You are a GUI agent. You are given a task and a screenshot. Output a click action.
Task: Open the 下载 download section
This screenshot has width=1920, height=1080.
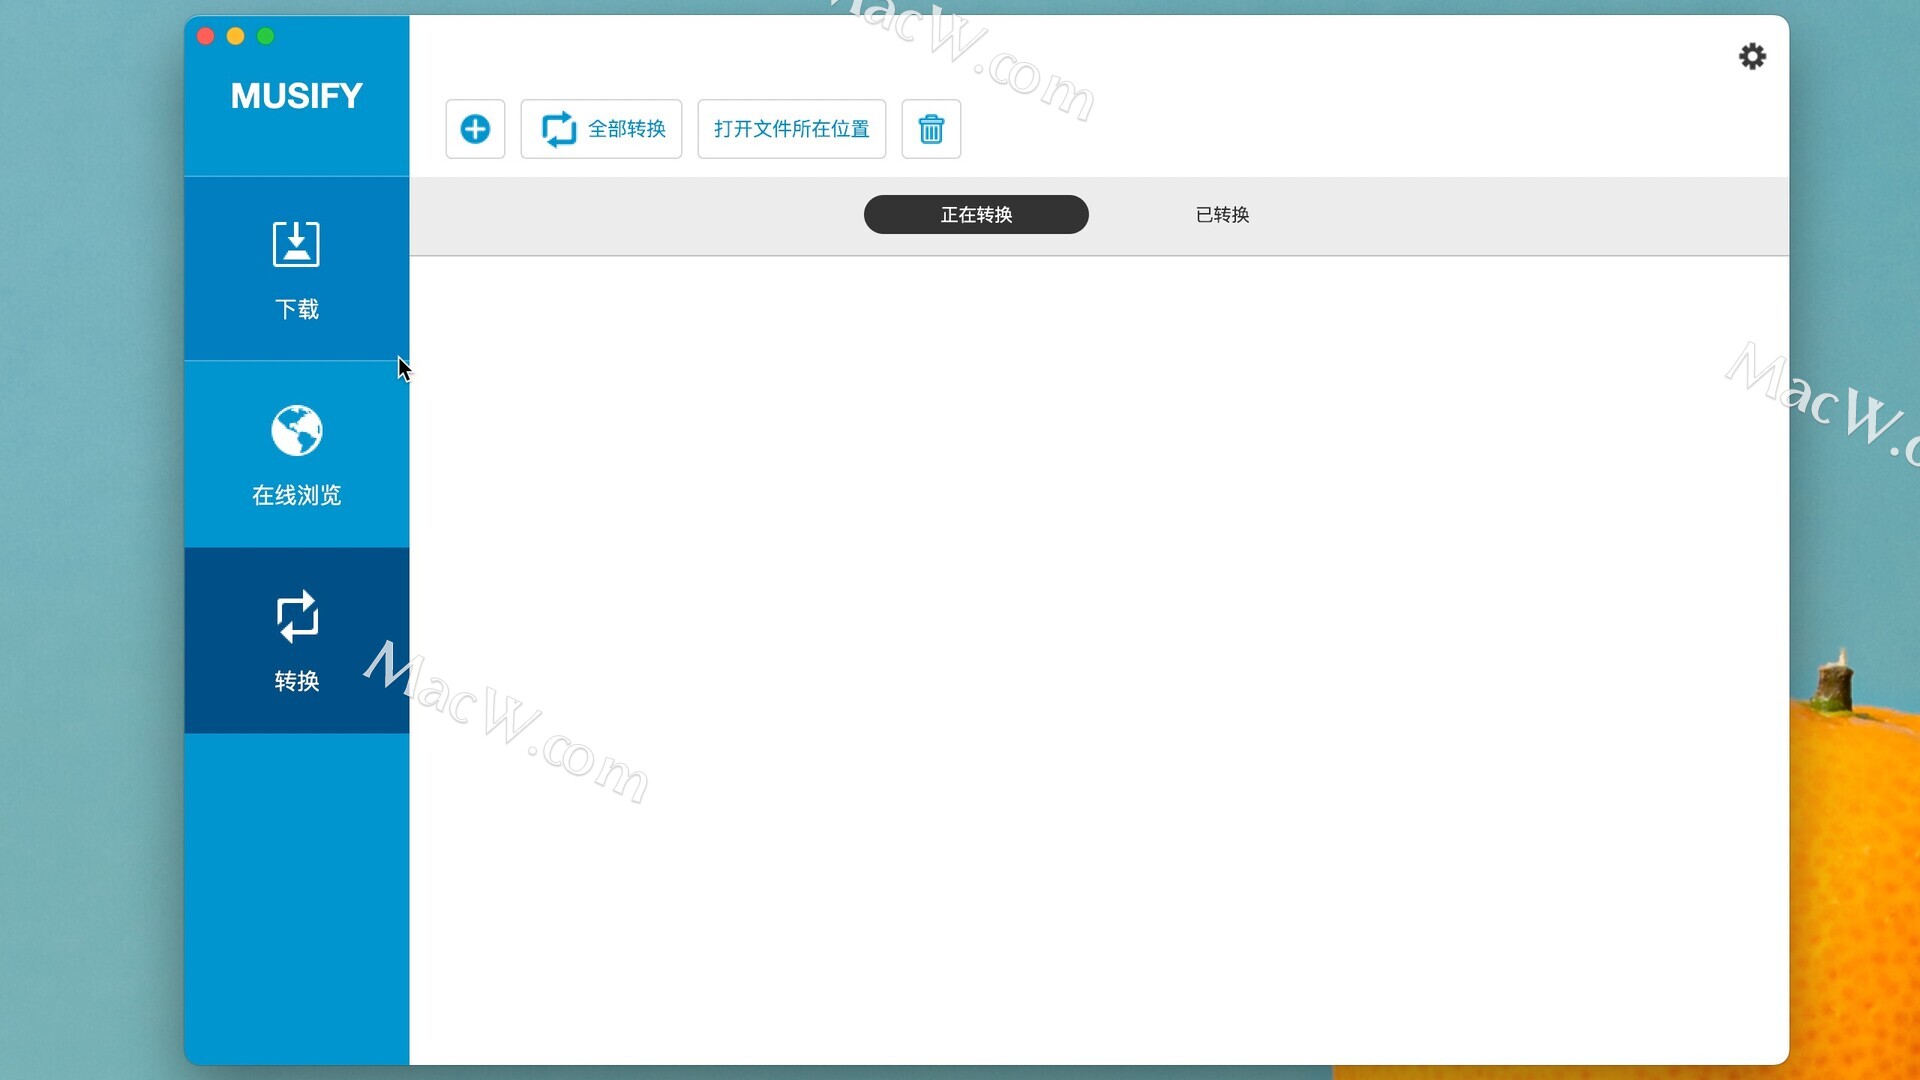tap(296, 269)
